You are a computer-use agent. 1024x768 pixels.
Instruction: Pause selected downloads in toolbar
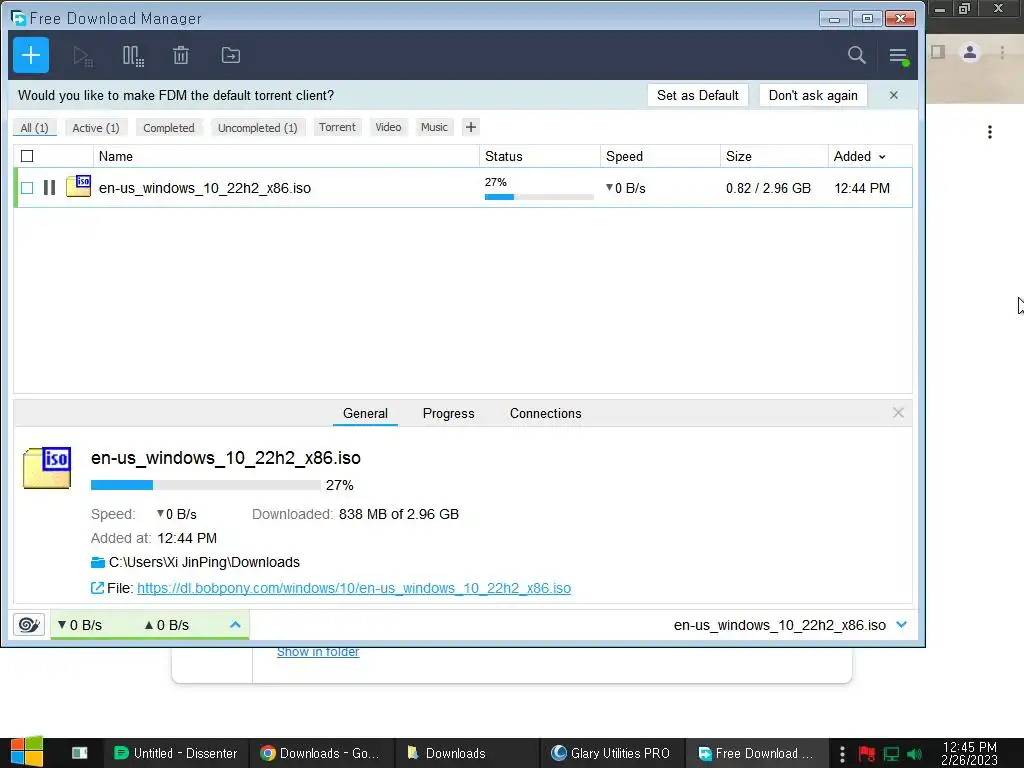(x=133, y=56)
